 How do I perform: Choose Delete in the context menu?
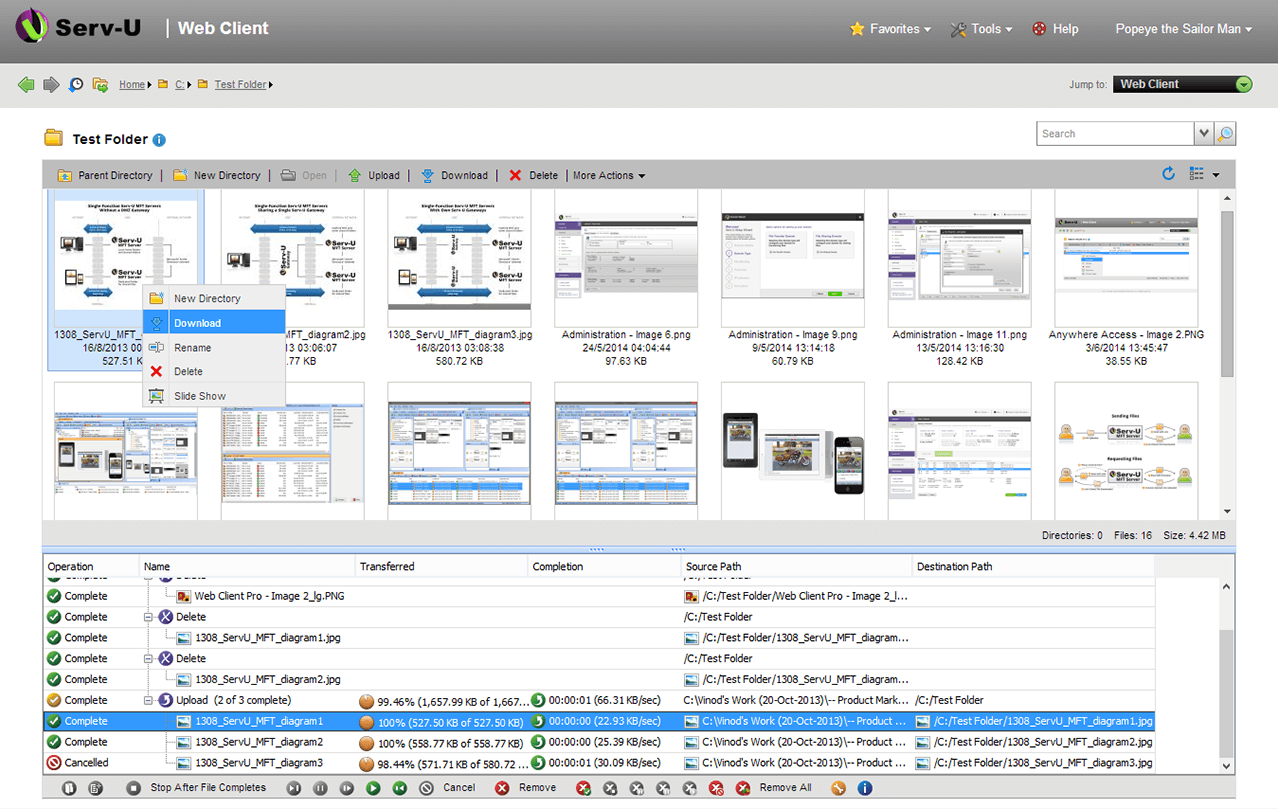click(214, 371)
